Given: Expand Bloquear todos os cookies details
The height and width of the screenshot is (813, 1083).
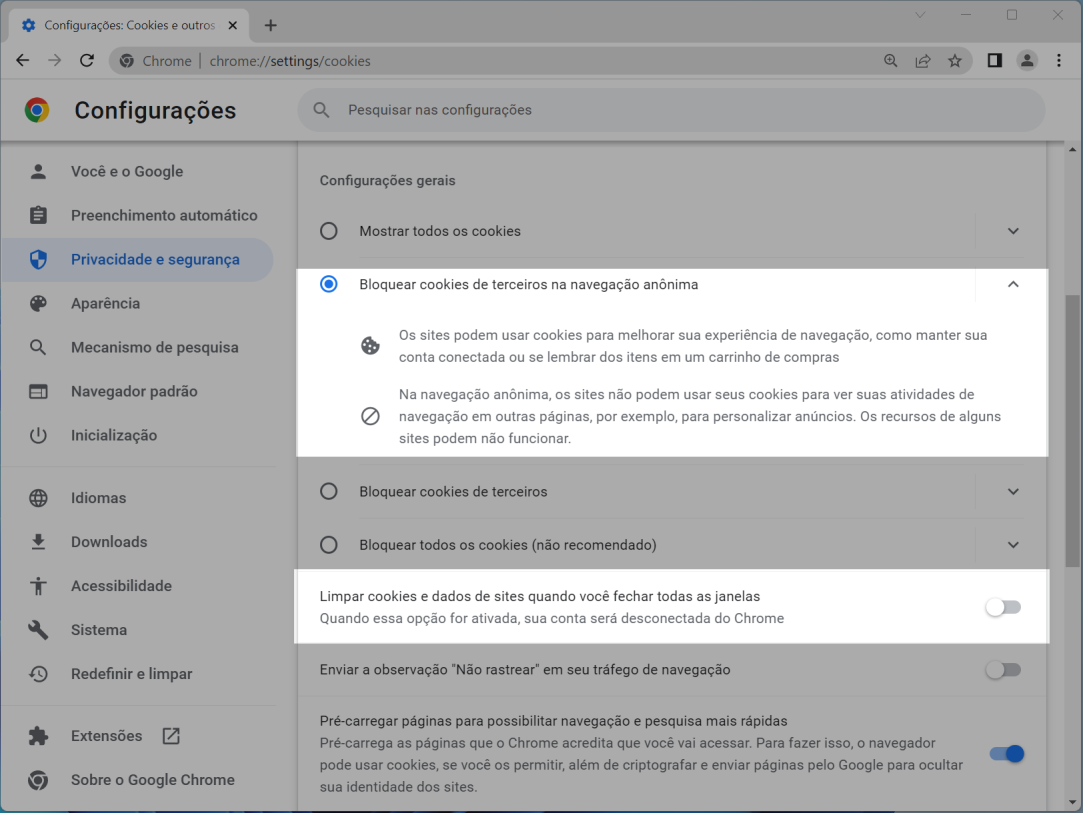Looking at the screenshot, I should [1013, 545].
